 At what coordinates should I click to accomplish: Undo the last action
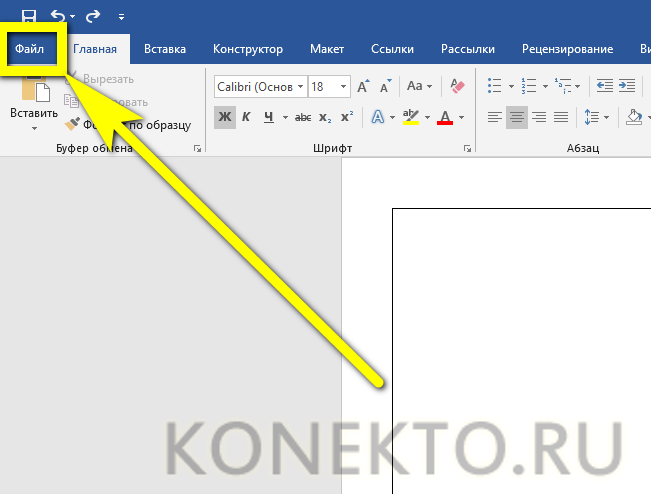(58, 16)
